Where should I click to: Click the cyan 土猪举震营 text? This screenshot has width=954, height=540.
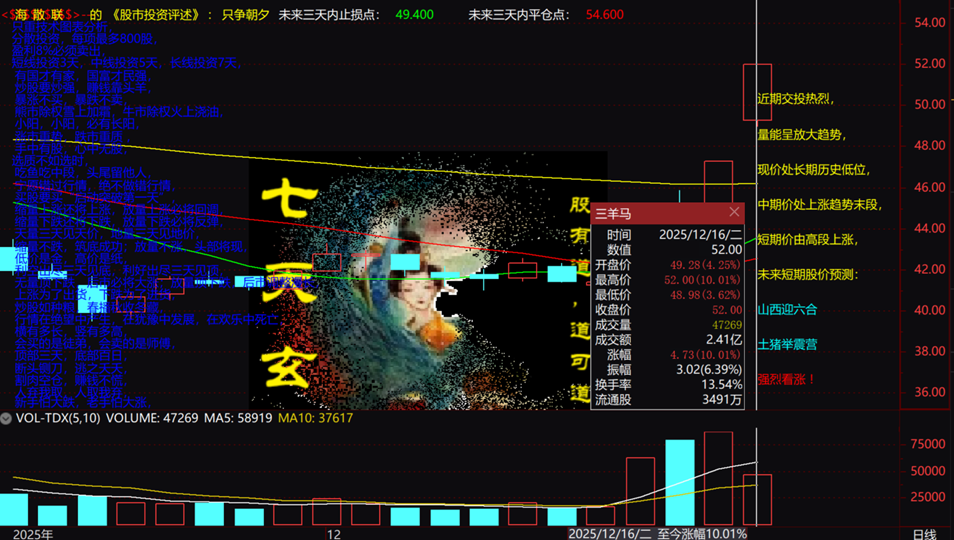(787, 344)
